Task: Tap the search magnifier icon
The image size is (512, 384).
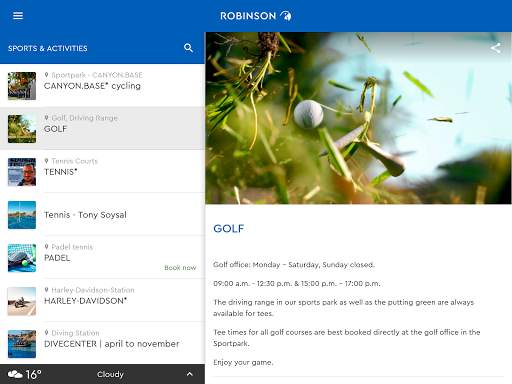Action: click(188, 48)
